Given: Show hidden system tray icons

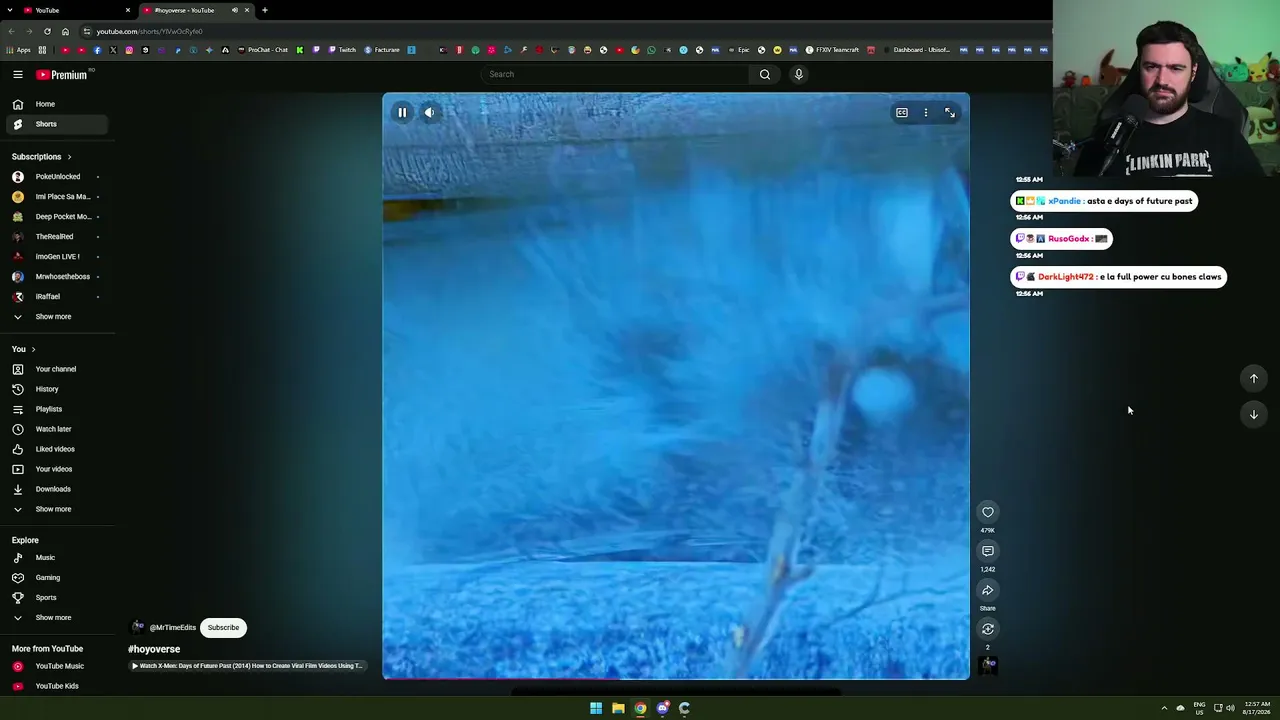Looking at the screenshot, I should click(1164, 708).
